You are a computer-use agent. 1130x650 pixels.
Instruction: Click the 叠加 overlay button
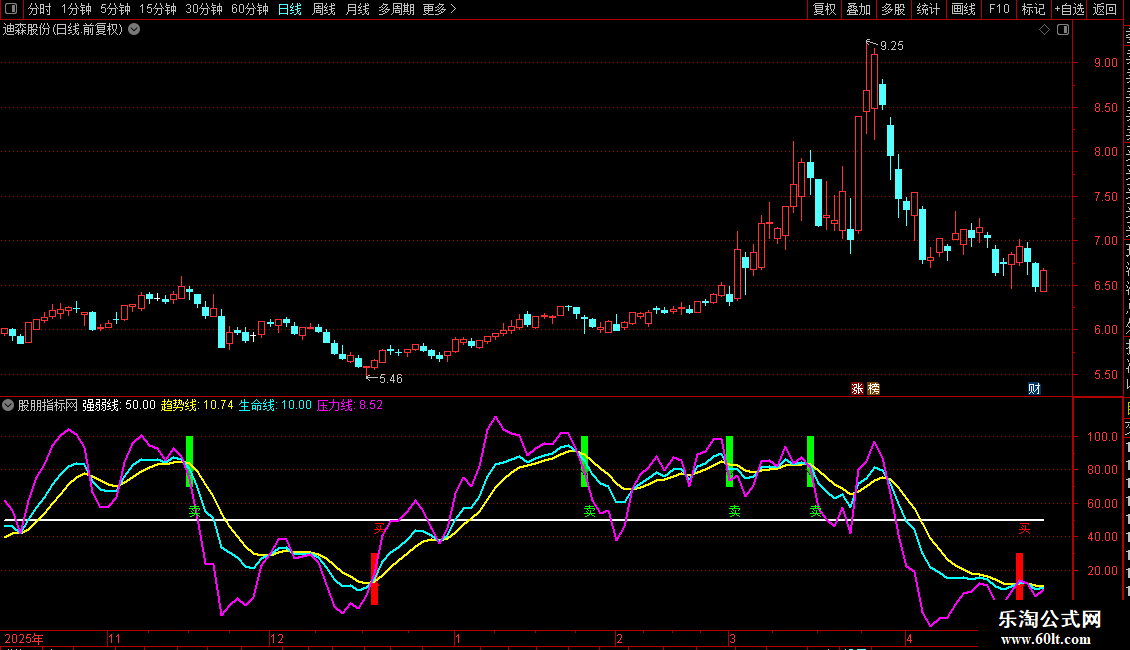pos(858,9)
